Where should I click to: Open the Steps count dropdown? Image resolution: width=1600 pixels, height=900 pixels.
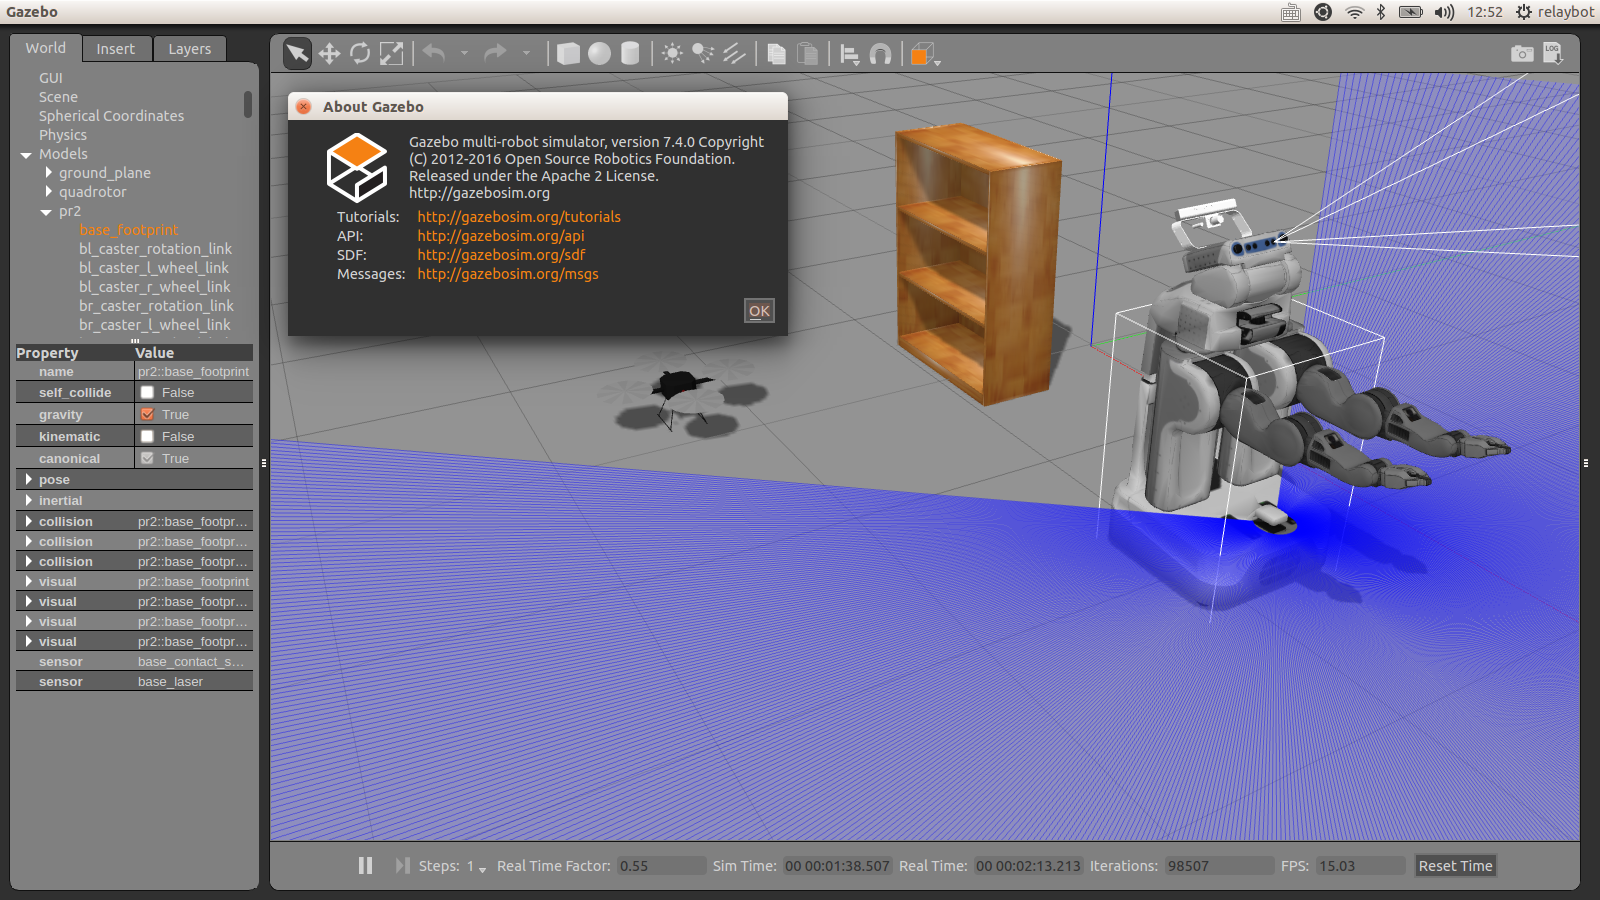point(477,866)
